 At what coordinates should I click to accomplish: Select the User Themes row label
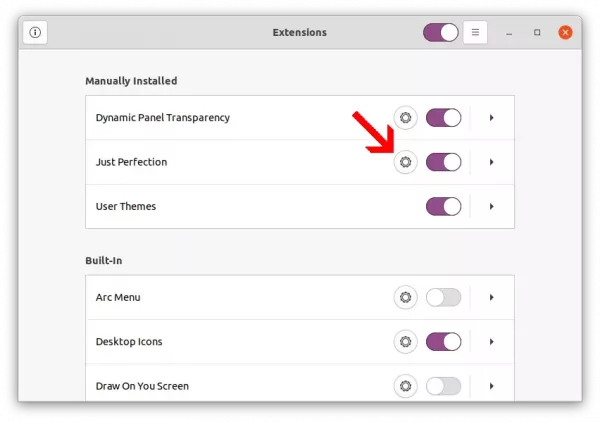pyautogui.click(x=126, y=207)
